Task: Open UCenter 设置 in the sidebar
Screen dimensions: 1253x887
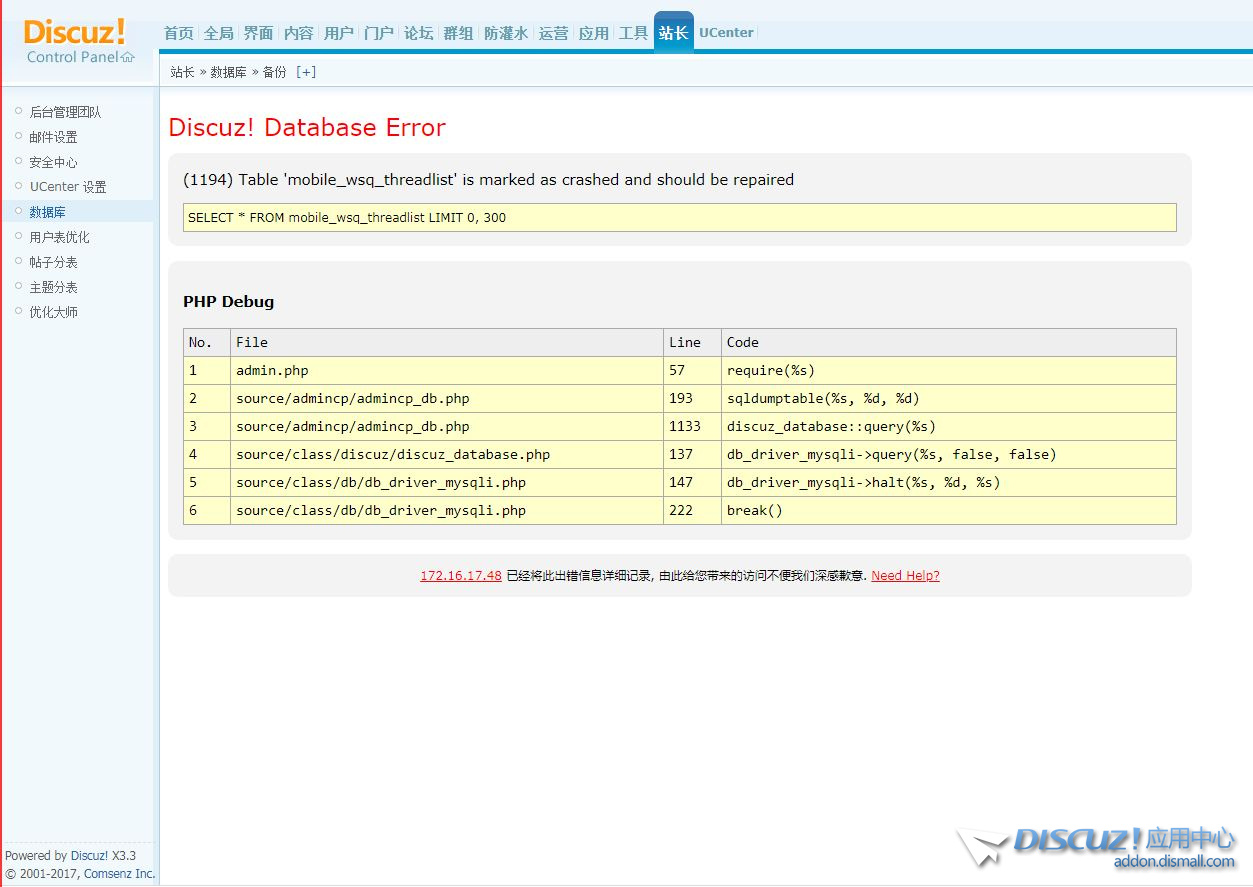Action: coord(68,187)
